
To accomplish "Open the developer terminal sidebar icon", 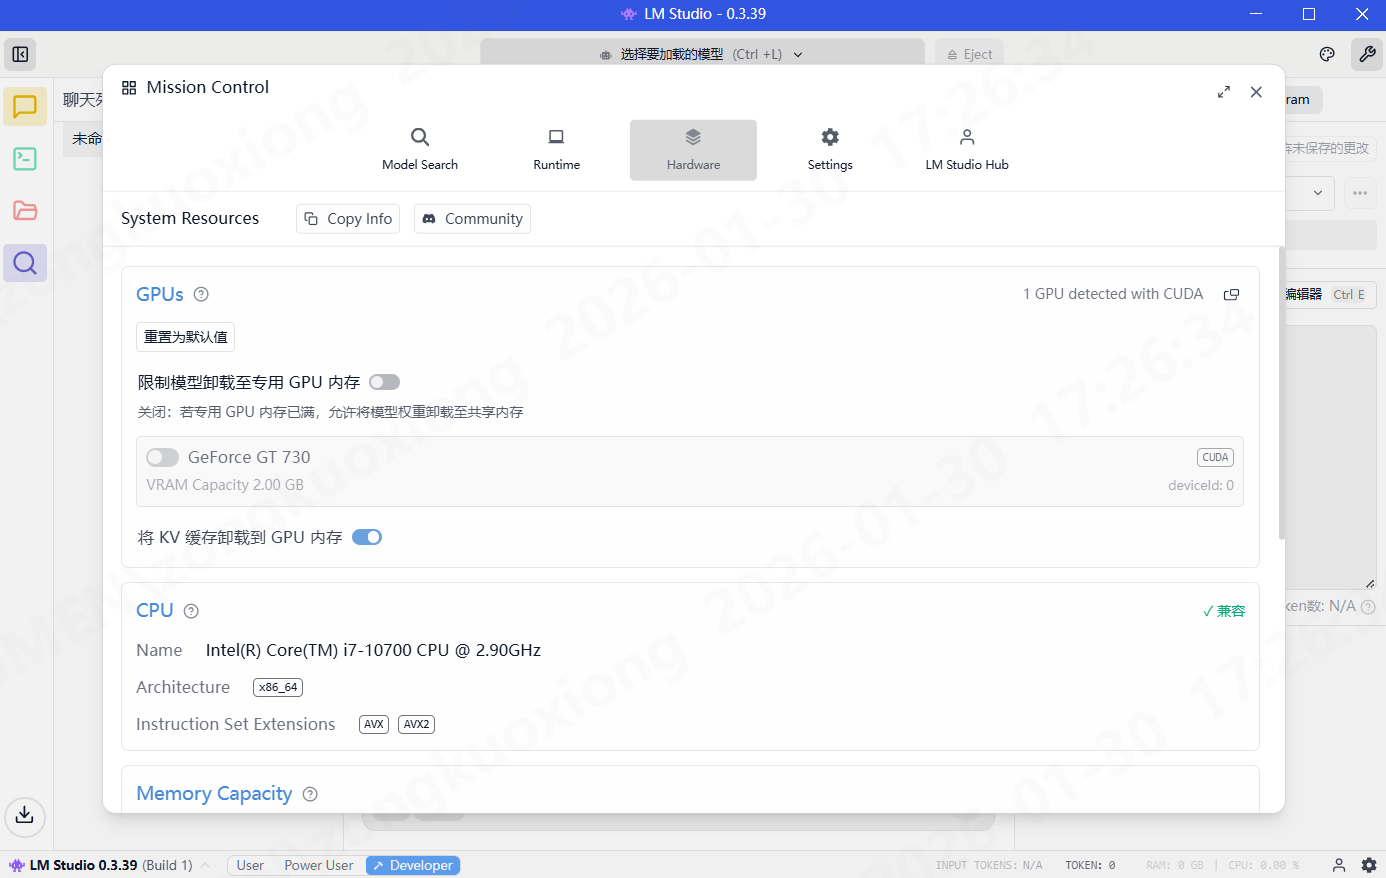I will (25, 159).
